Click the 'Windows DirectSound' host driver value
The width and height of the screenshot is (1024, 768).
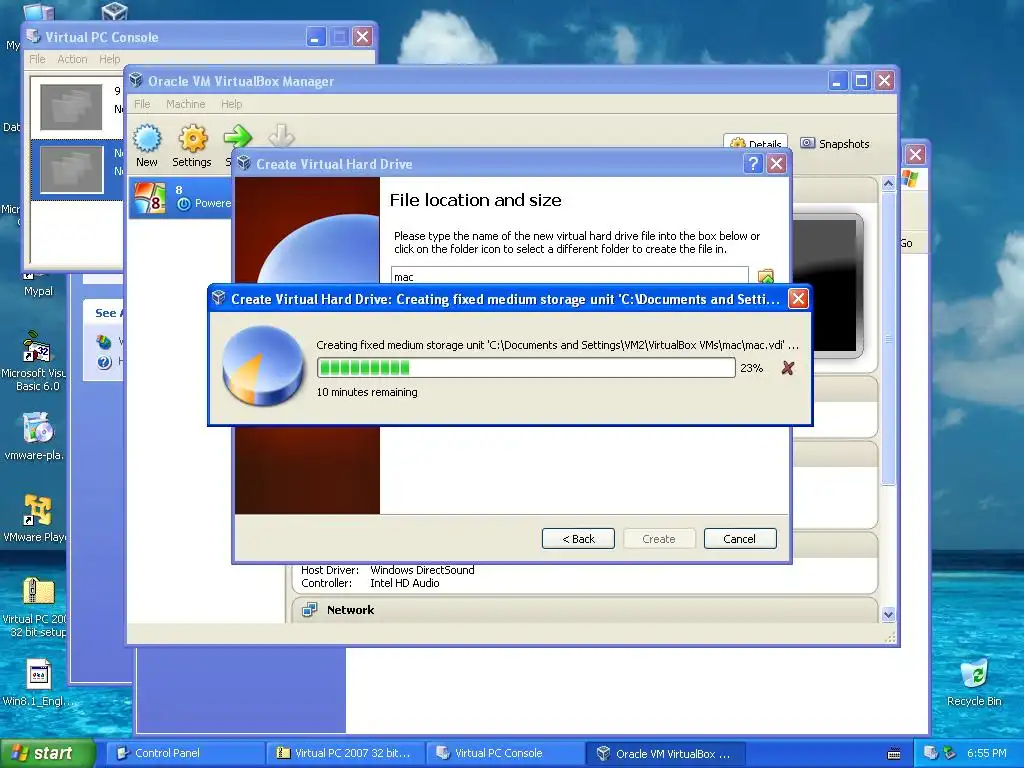(423, 570)
